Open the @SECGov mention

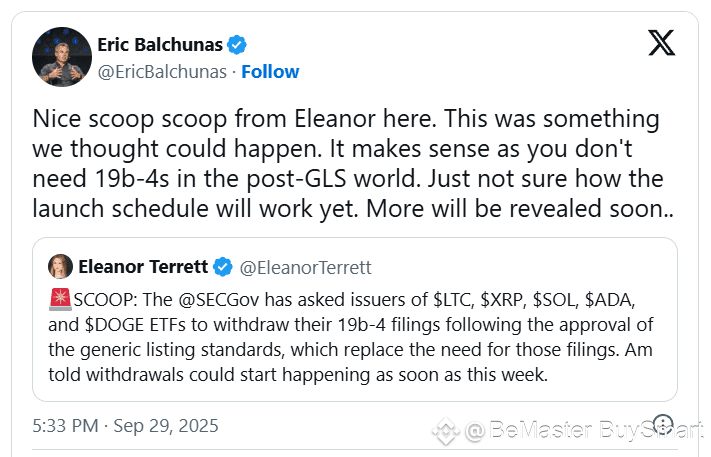(x=219, y=300)
